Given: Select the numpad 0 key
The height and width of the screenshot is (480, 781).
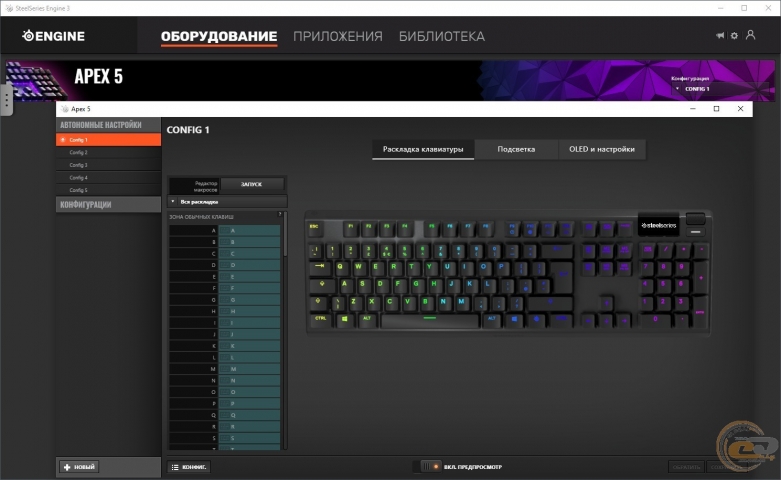Looking at the screenshot, I should [x=655, y=320].
